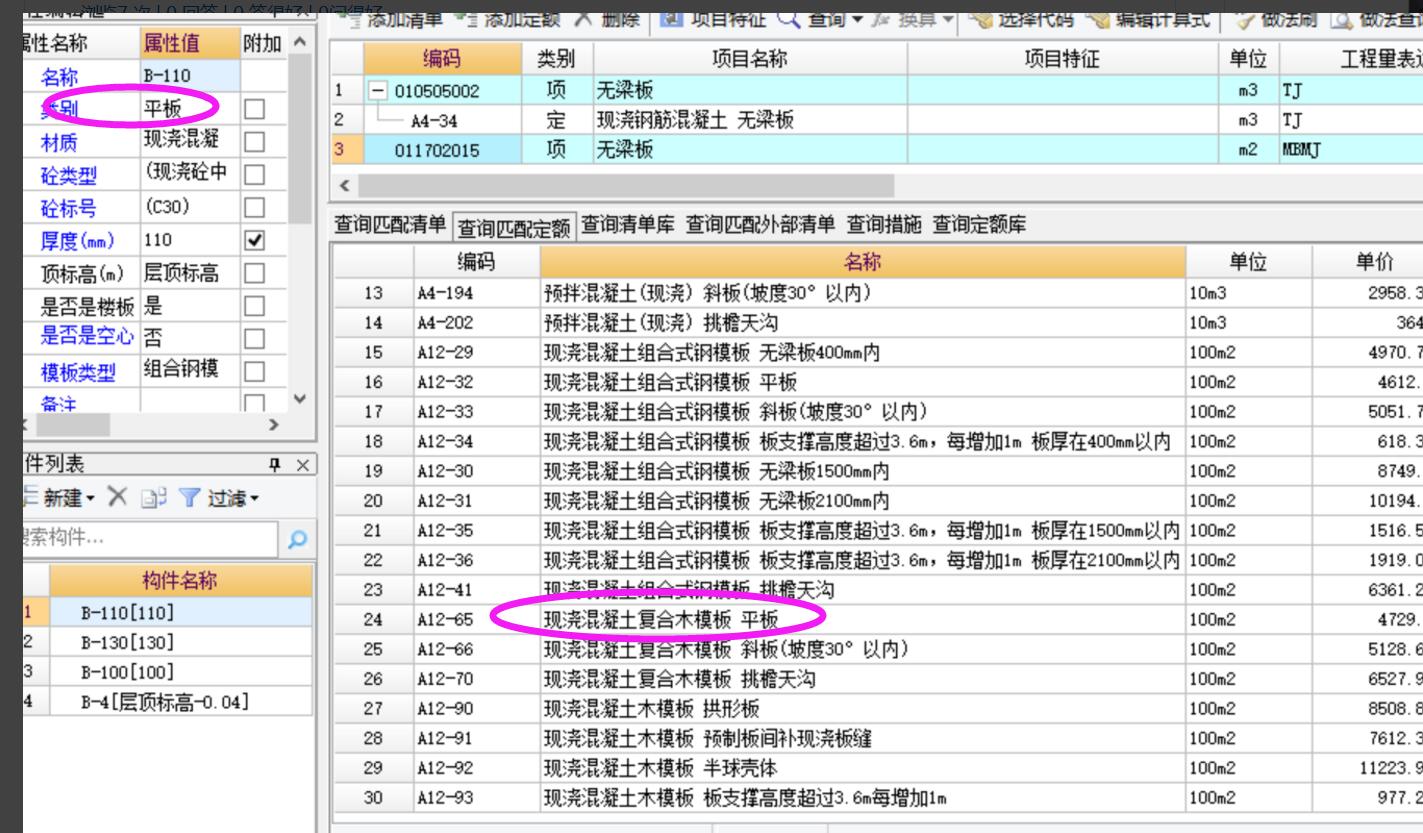Select row A12-90 木模板 拱形板
This screenshot has width=1423, height=833.
point(877,708)
